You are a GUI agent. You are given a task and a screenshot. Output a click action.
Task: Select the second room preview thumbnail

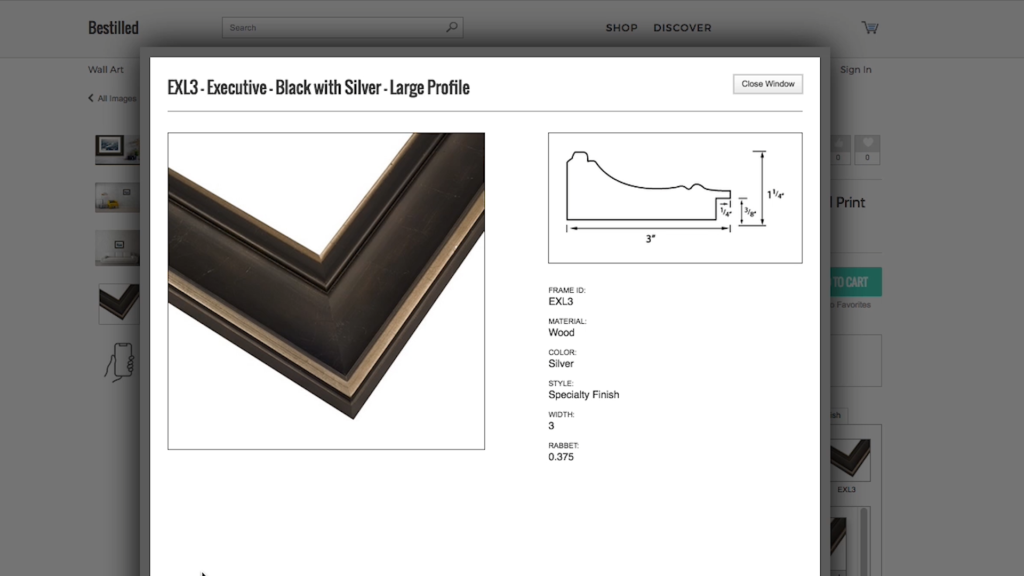click(x=116, y=197)
